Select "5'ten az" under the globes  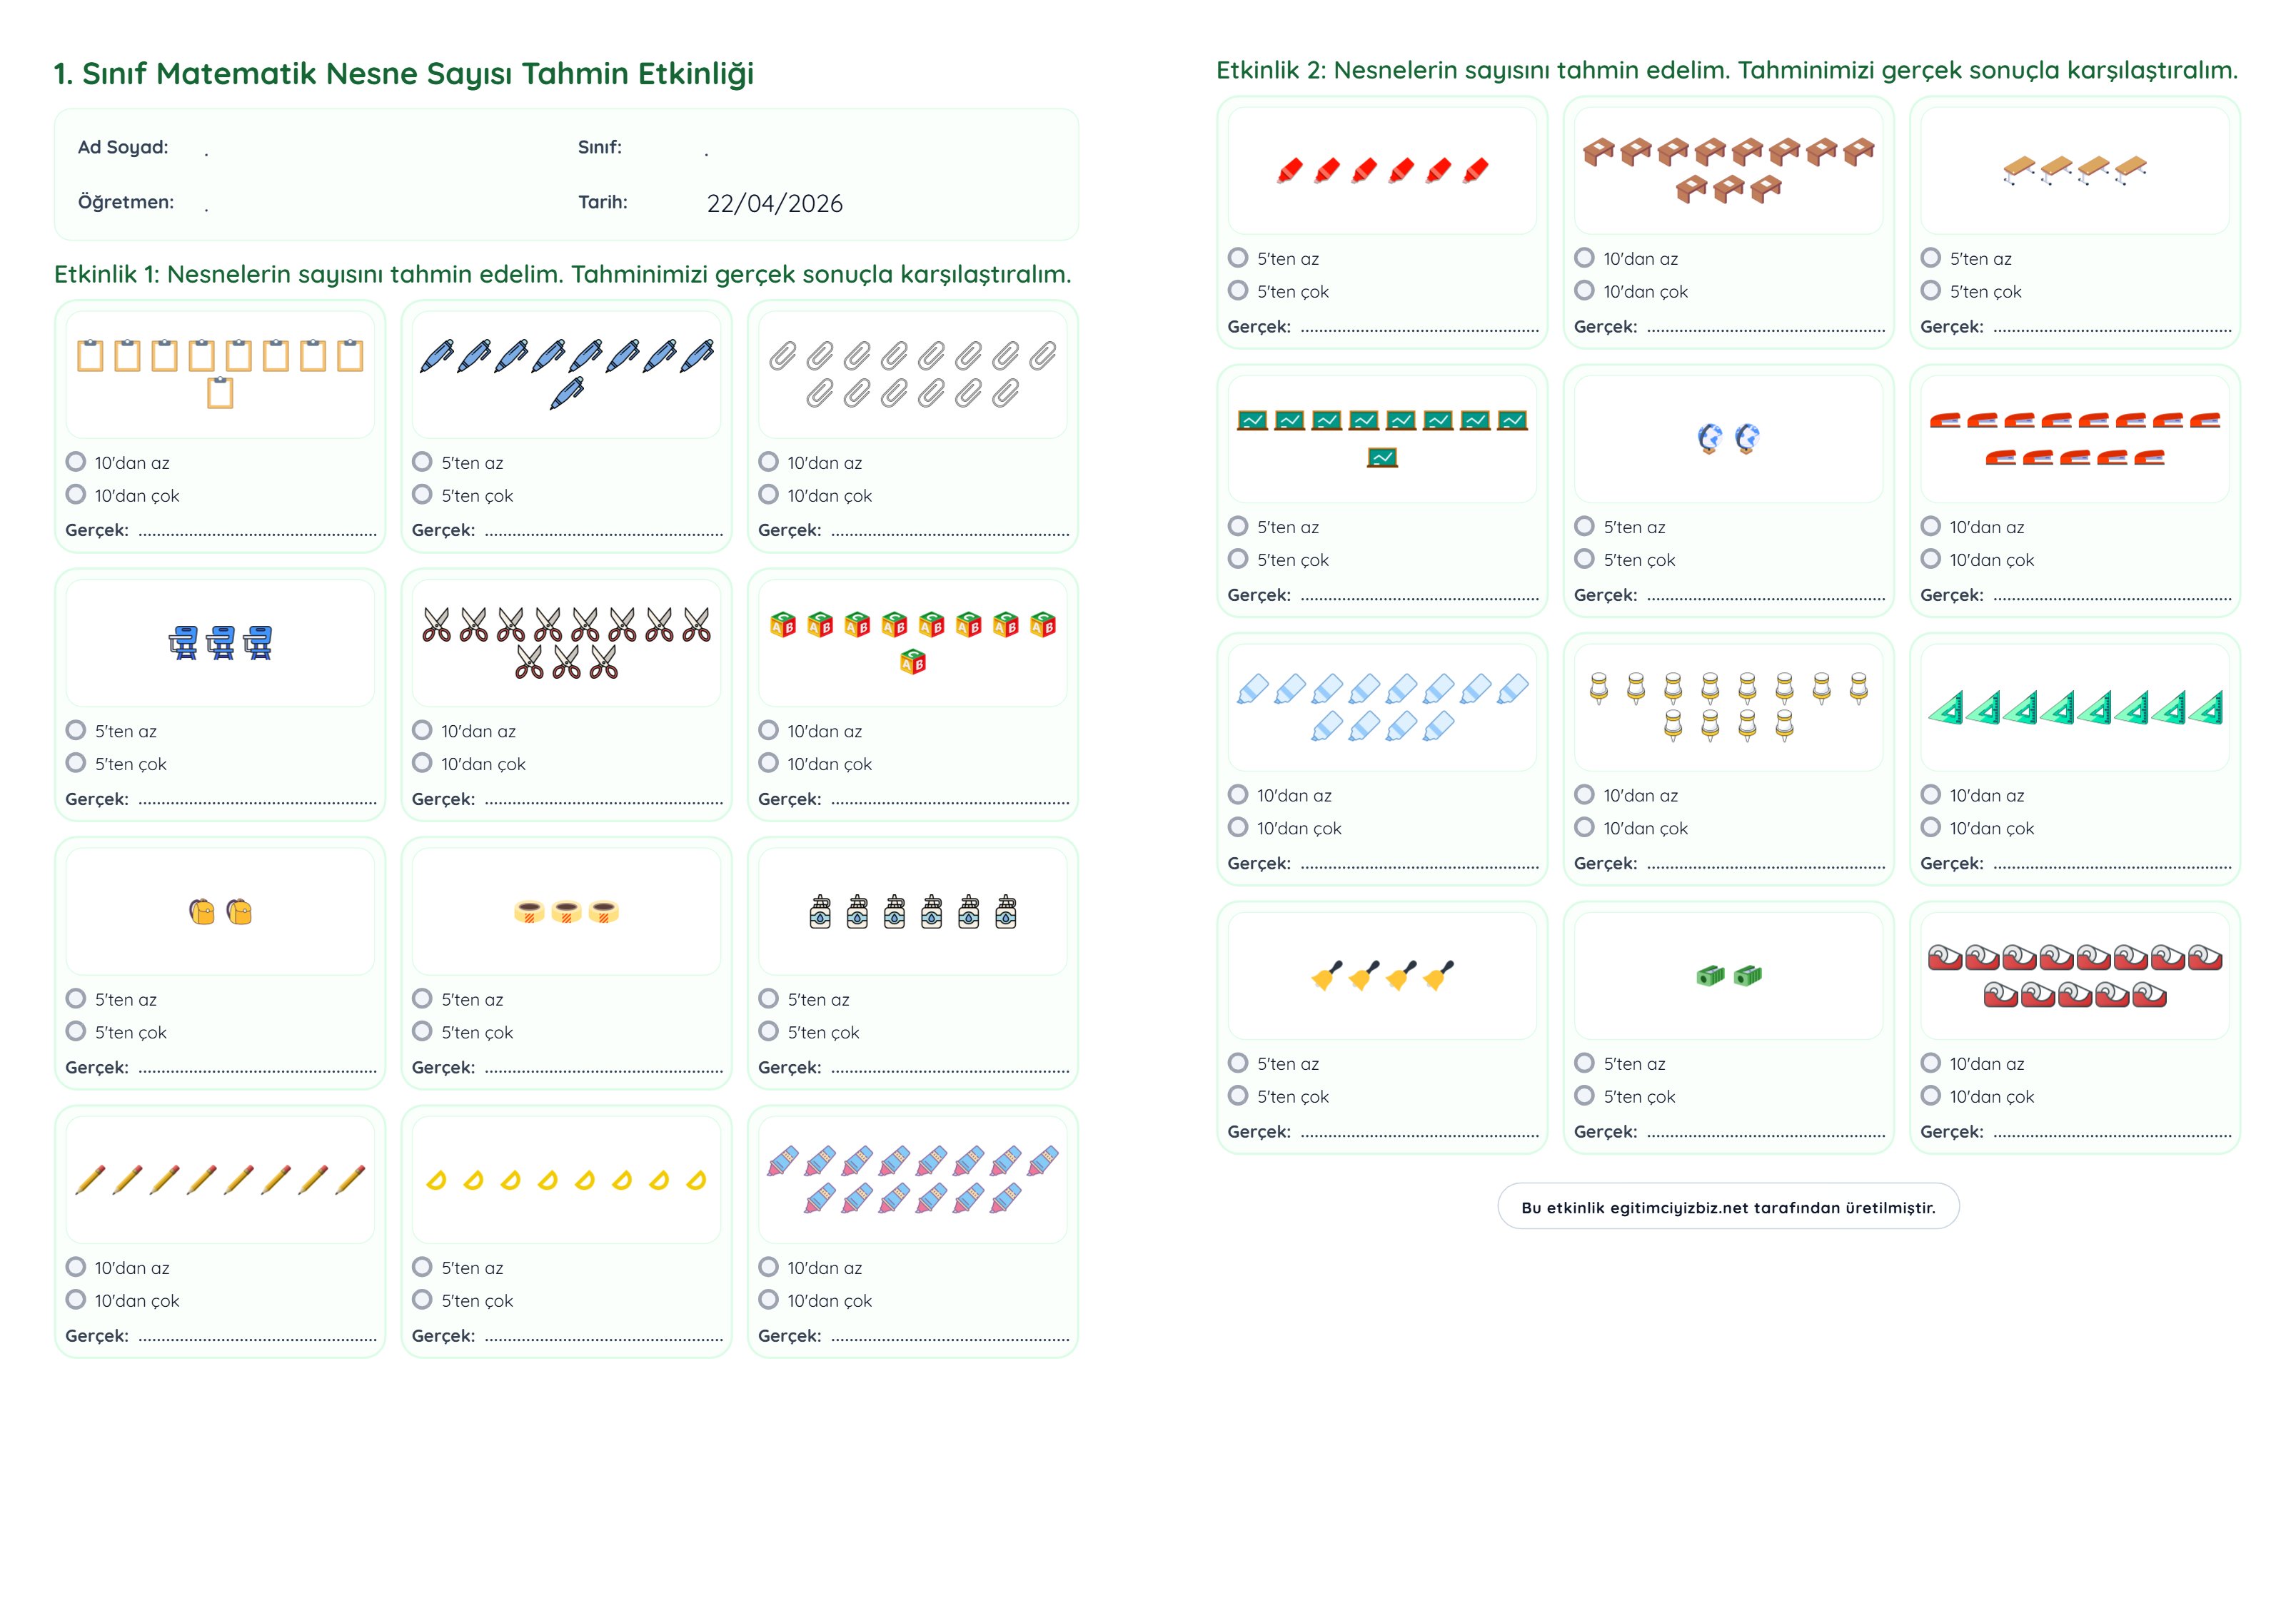click(x=1584, y=527)
